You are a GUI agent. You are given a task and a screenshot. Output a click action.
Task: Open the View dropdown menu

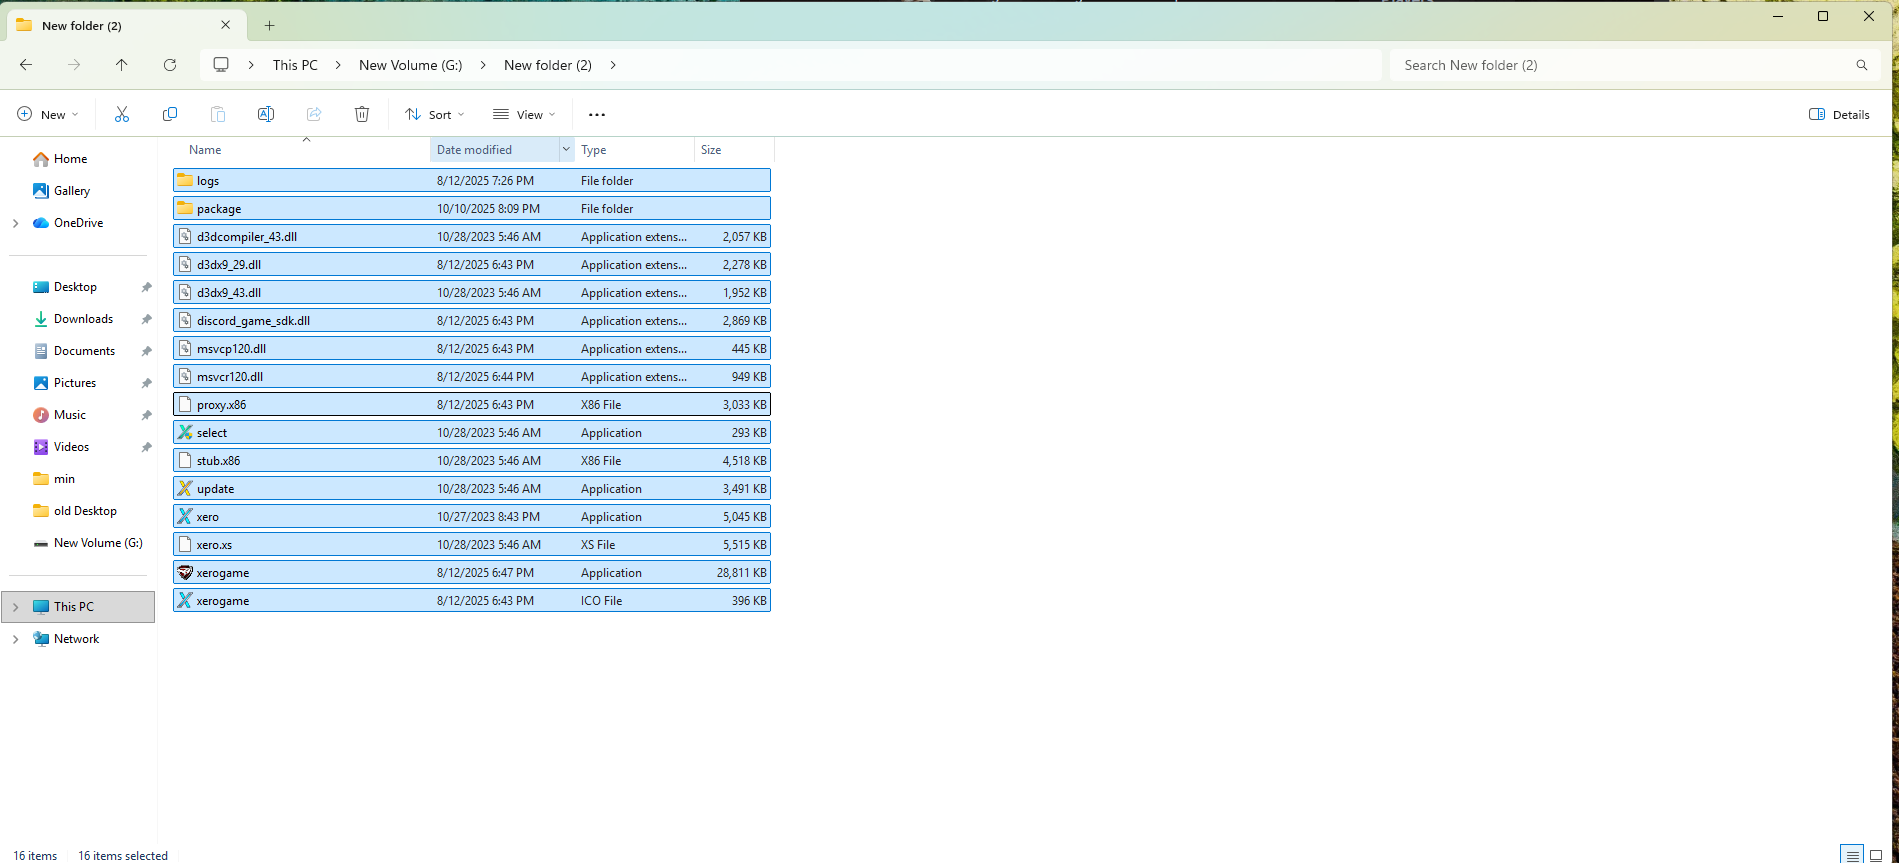[524, 115]
